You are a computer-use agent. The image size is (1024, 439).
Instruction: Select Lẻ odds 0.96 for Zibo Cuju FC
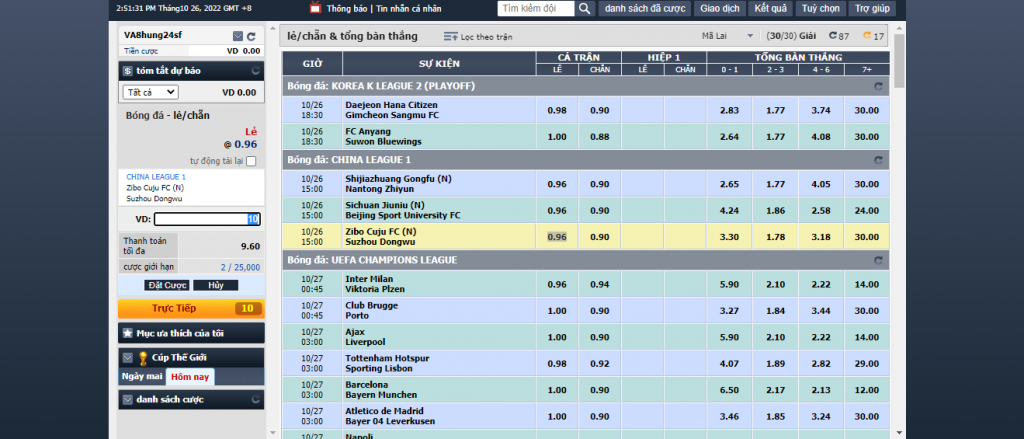click(x=557, y=237)
